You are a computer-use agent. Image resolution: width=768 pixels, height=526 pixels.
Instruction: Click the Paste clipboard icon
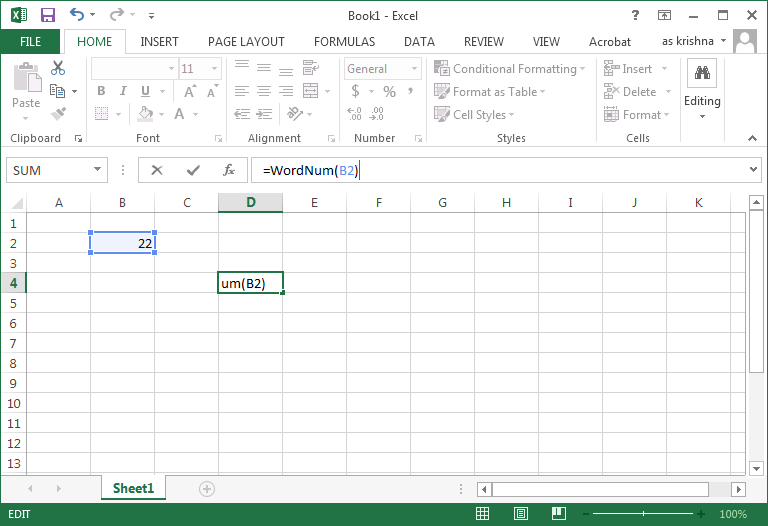26,78
